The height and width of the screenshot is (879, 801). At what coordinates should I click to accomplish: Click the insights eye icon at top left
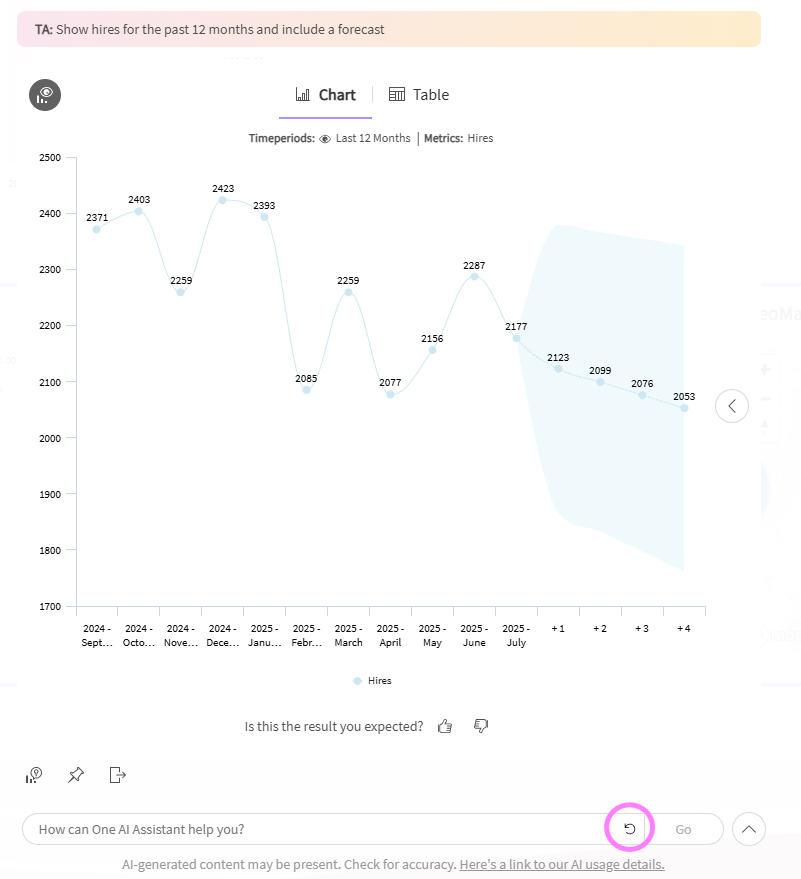pyautogui.click(x=45, y=95)
